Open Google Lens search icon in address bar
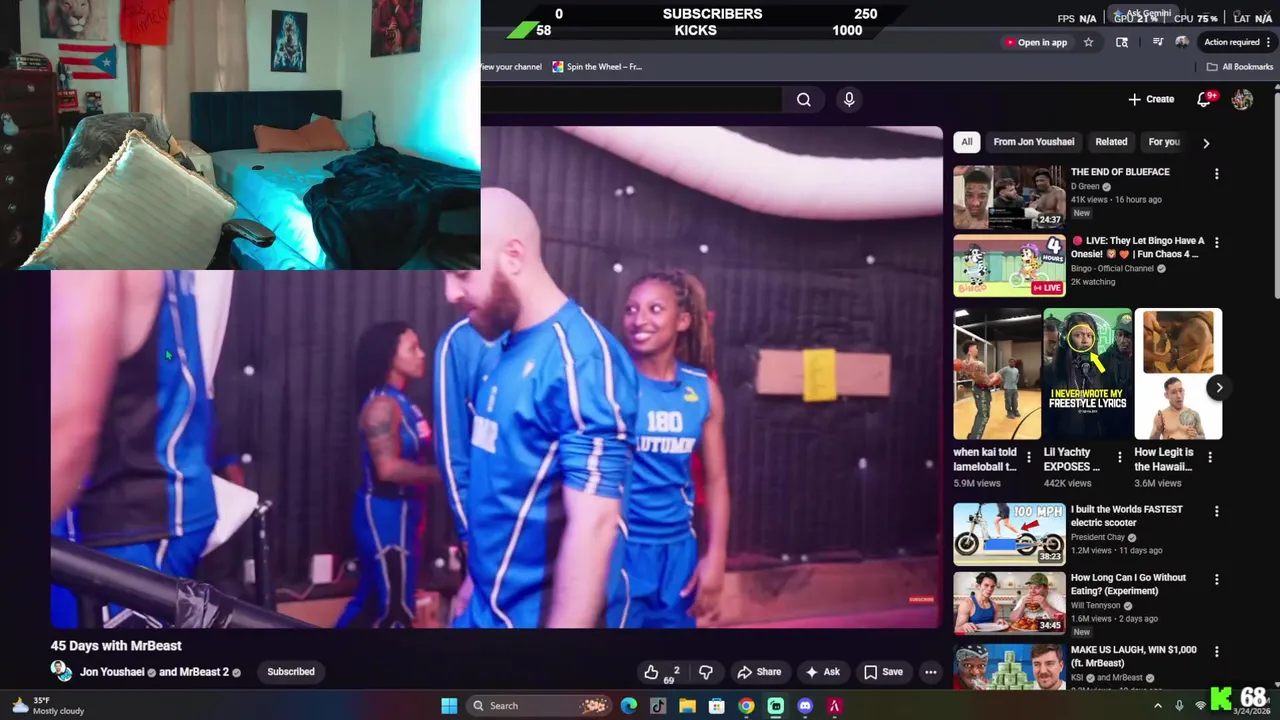 [x=1122, y=42]
